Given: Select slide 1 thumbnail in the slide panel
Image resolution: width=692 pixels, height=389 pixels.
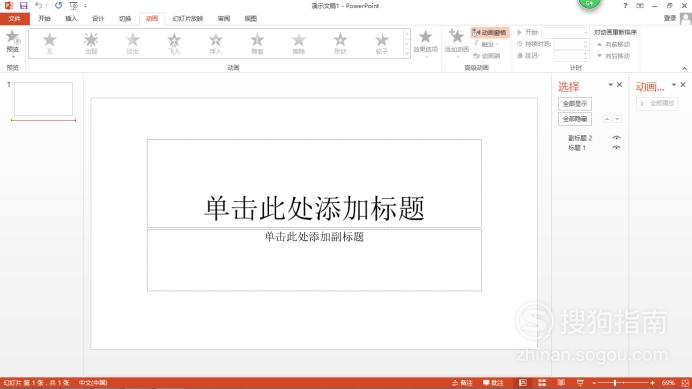Looking at the screenshot, I should pyautogui.click(x=43, y=99).
